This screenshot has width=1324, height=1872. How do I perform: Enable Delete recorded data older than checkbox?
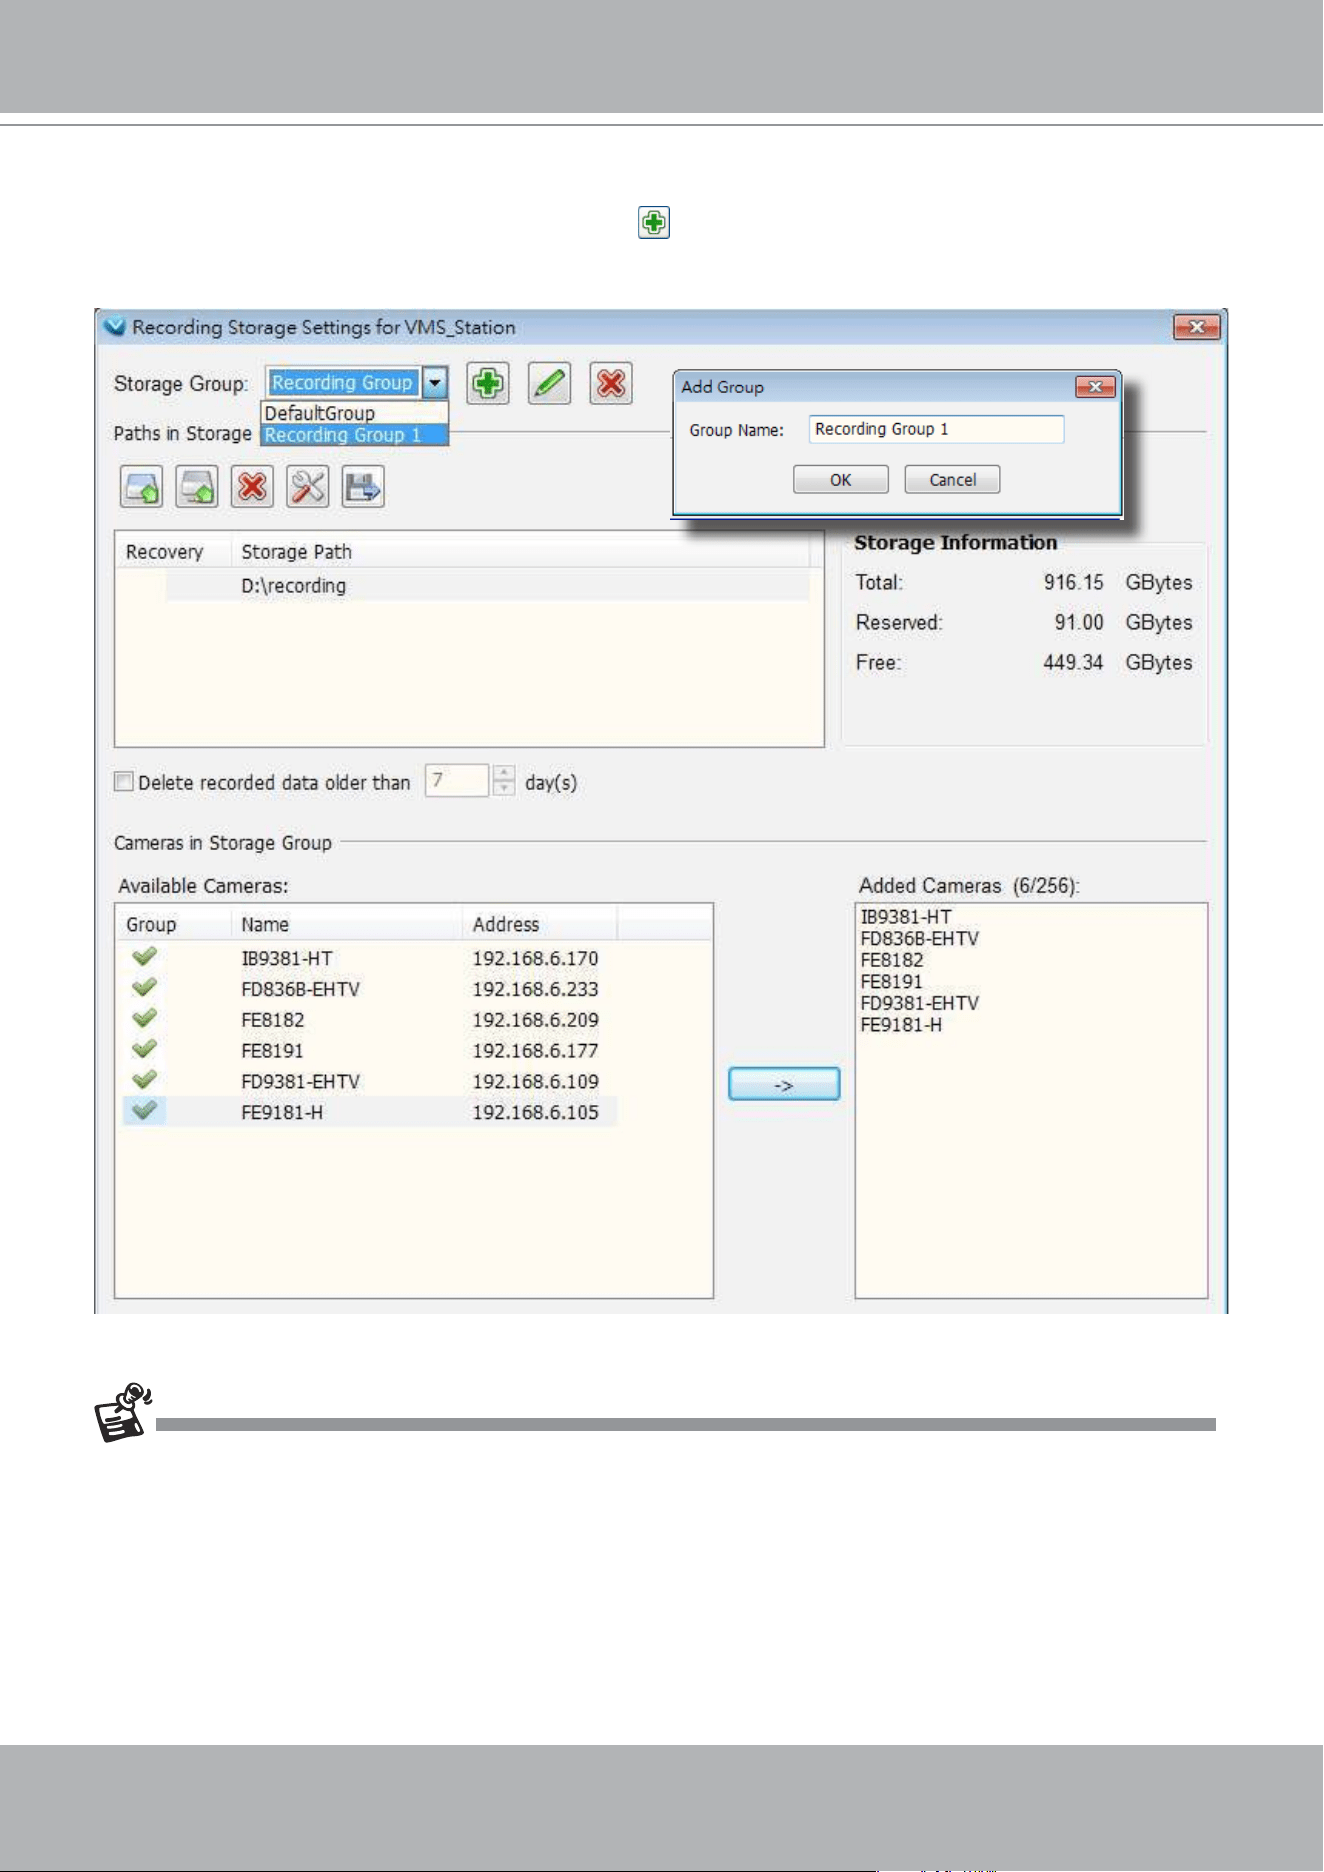(x=124, y=782)
